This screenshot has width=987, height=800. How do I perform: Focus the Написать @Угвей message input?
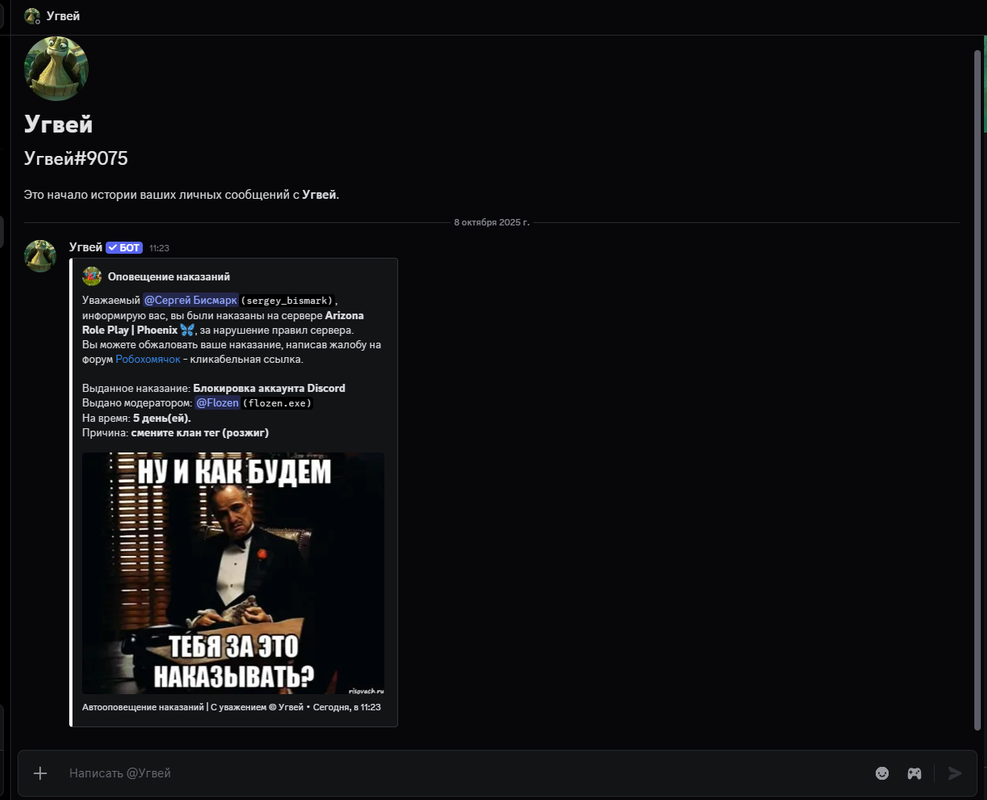466,773
